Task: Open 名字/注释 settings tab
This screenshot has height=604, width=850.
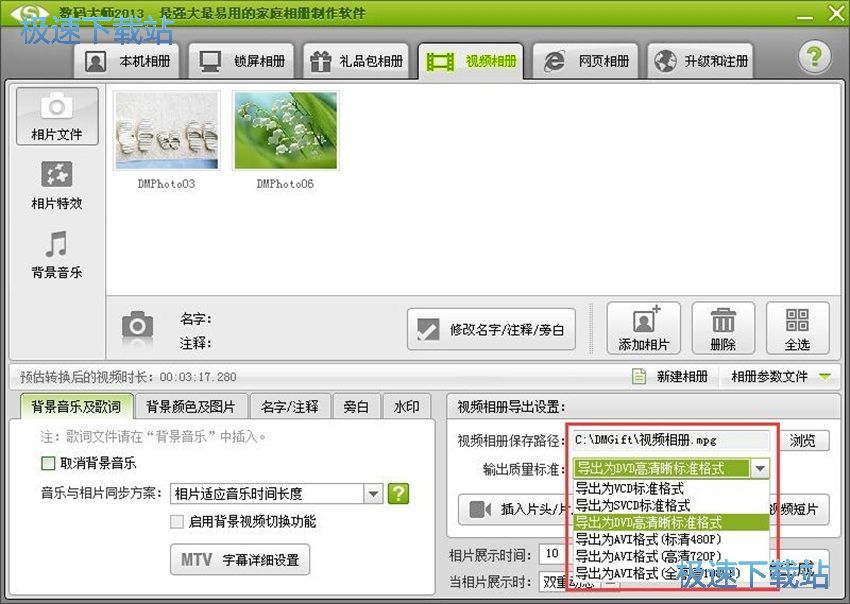Action: point(289,407)
